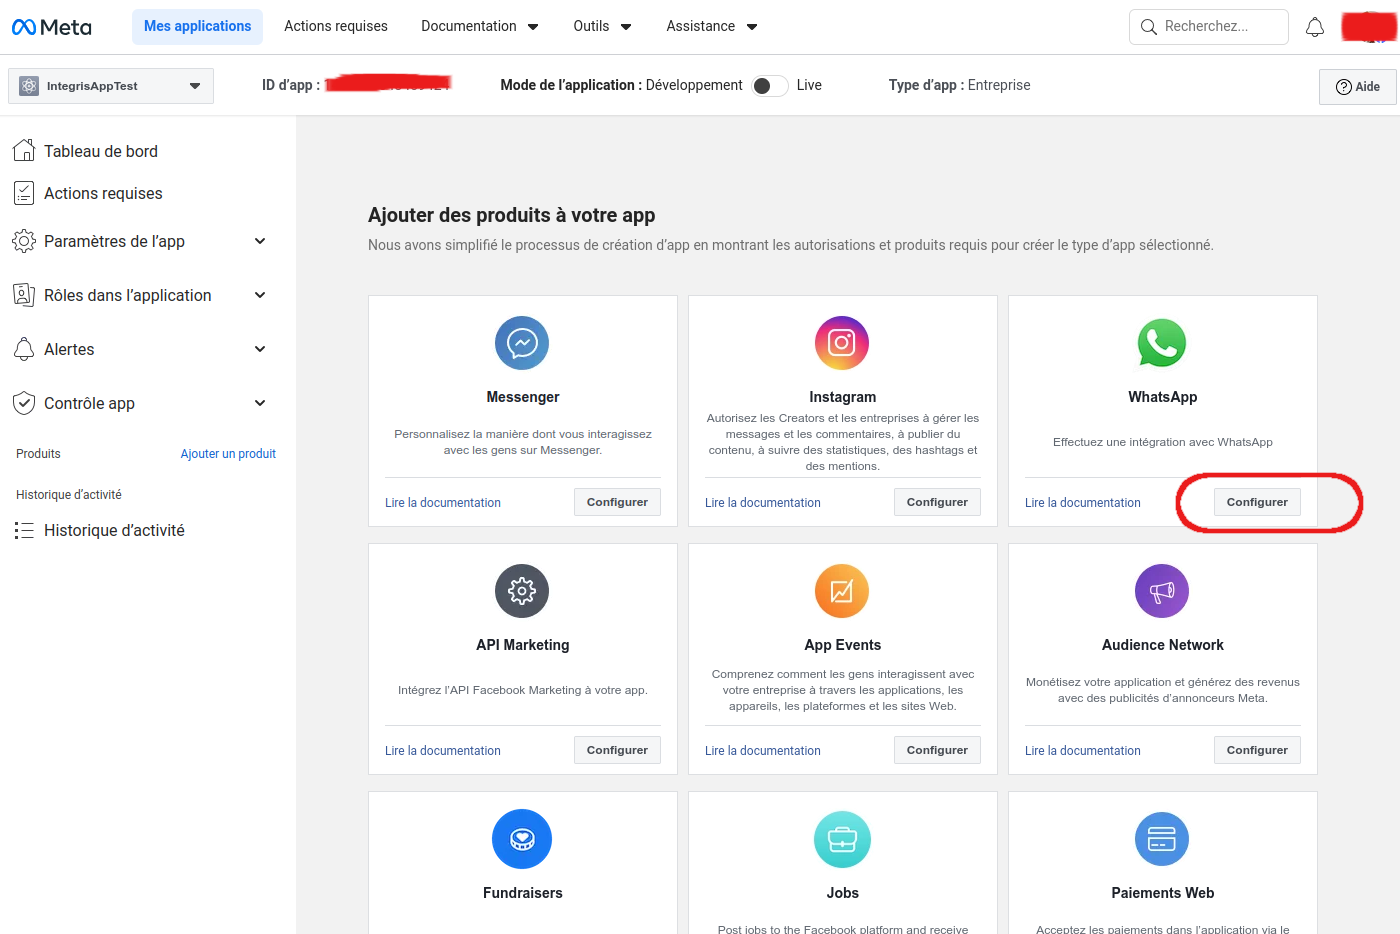Click the Alertes bell icon in sidebar

24,349
